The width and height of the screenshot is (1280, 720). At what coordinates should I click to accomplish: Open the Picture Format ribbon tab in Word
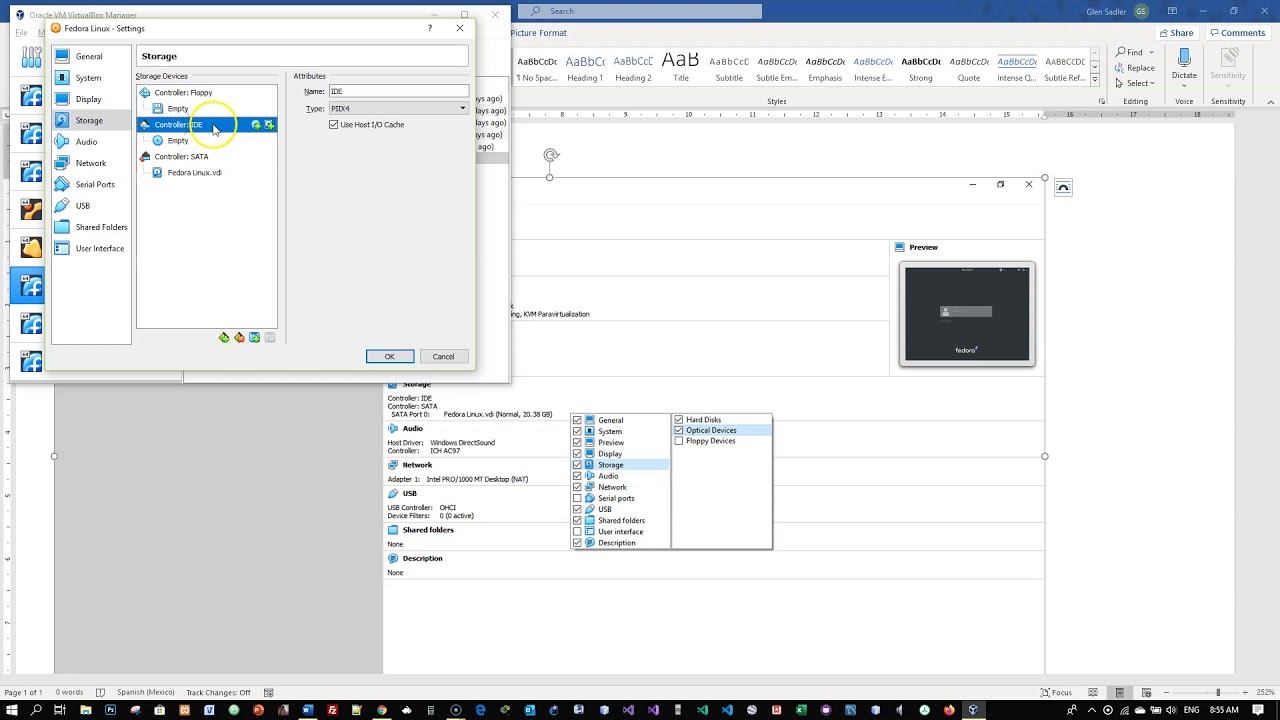(538, 33)
